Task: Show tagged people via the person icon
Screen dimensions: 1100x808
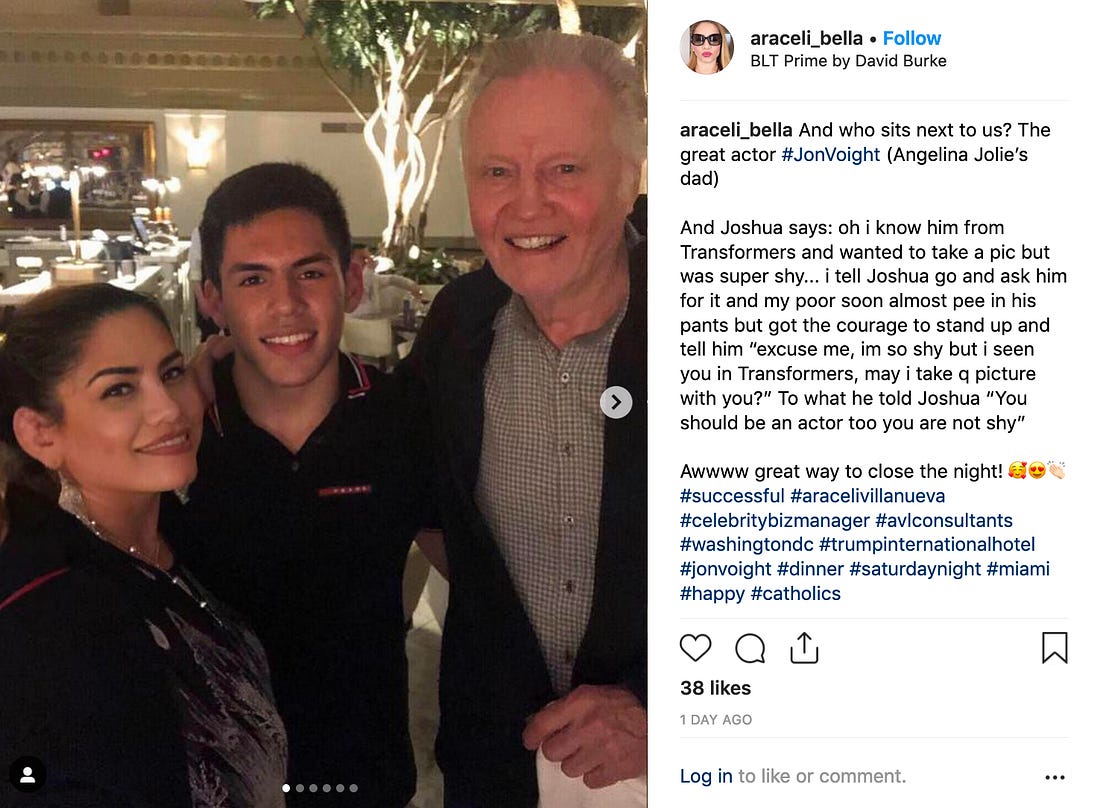Action: click(27, 775)
